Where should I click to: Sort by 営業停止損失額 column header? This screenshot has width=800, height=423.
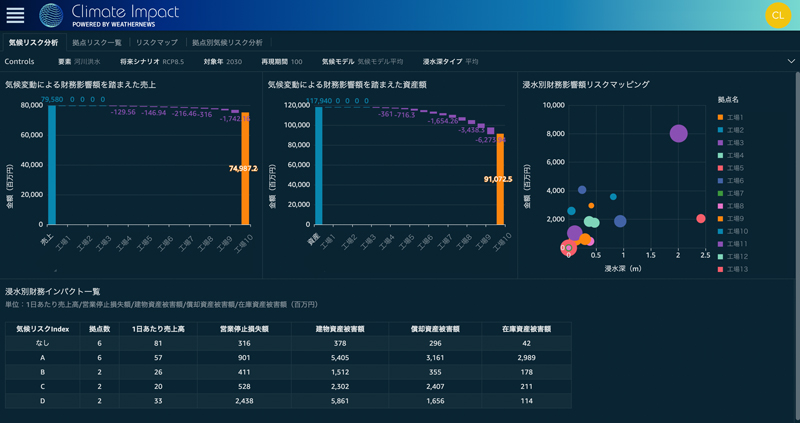tap(237, 328)
